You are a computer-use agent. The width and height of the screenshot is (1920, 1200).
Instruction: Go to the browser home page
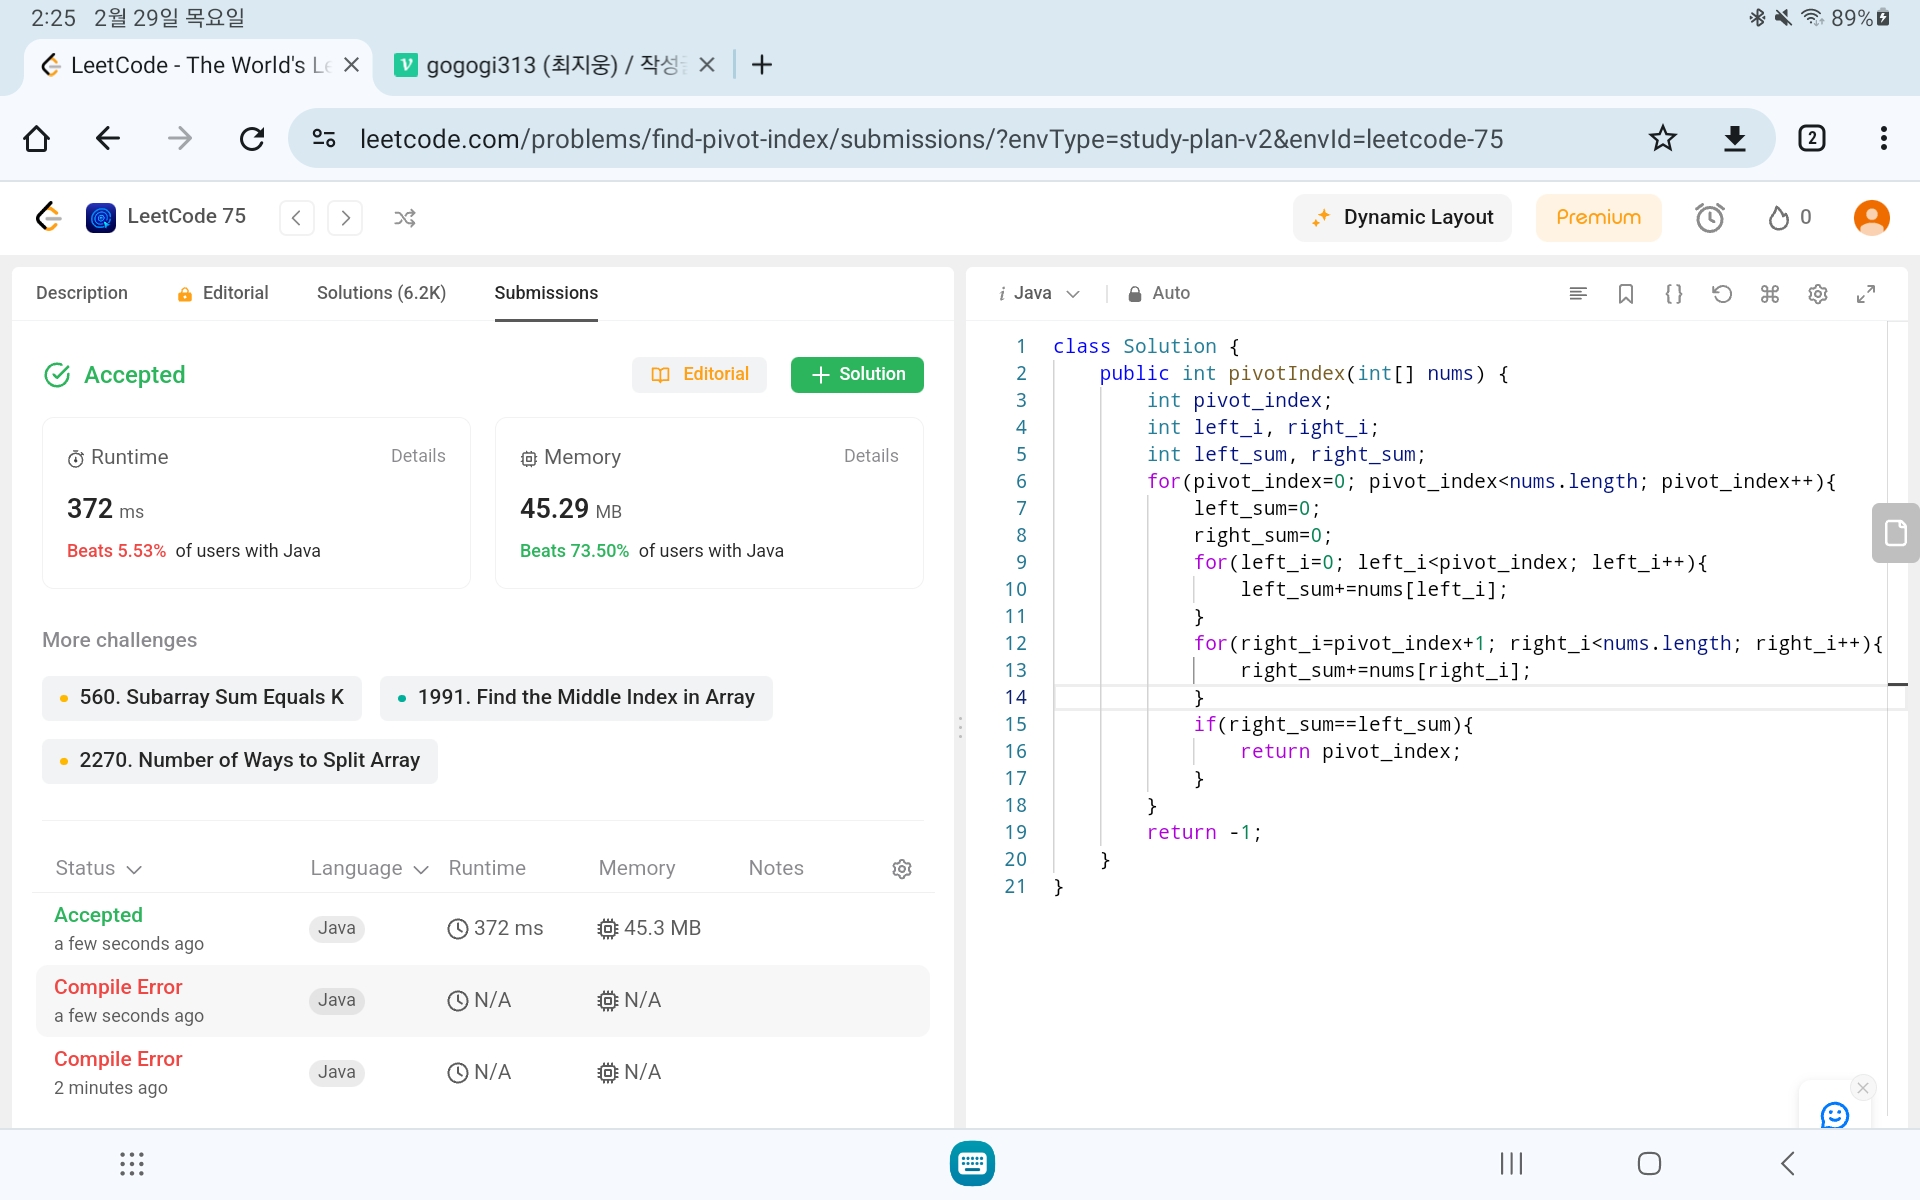click(37, 139)
